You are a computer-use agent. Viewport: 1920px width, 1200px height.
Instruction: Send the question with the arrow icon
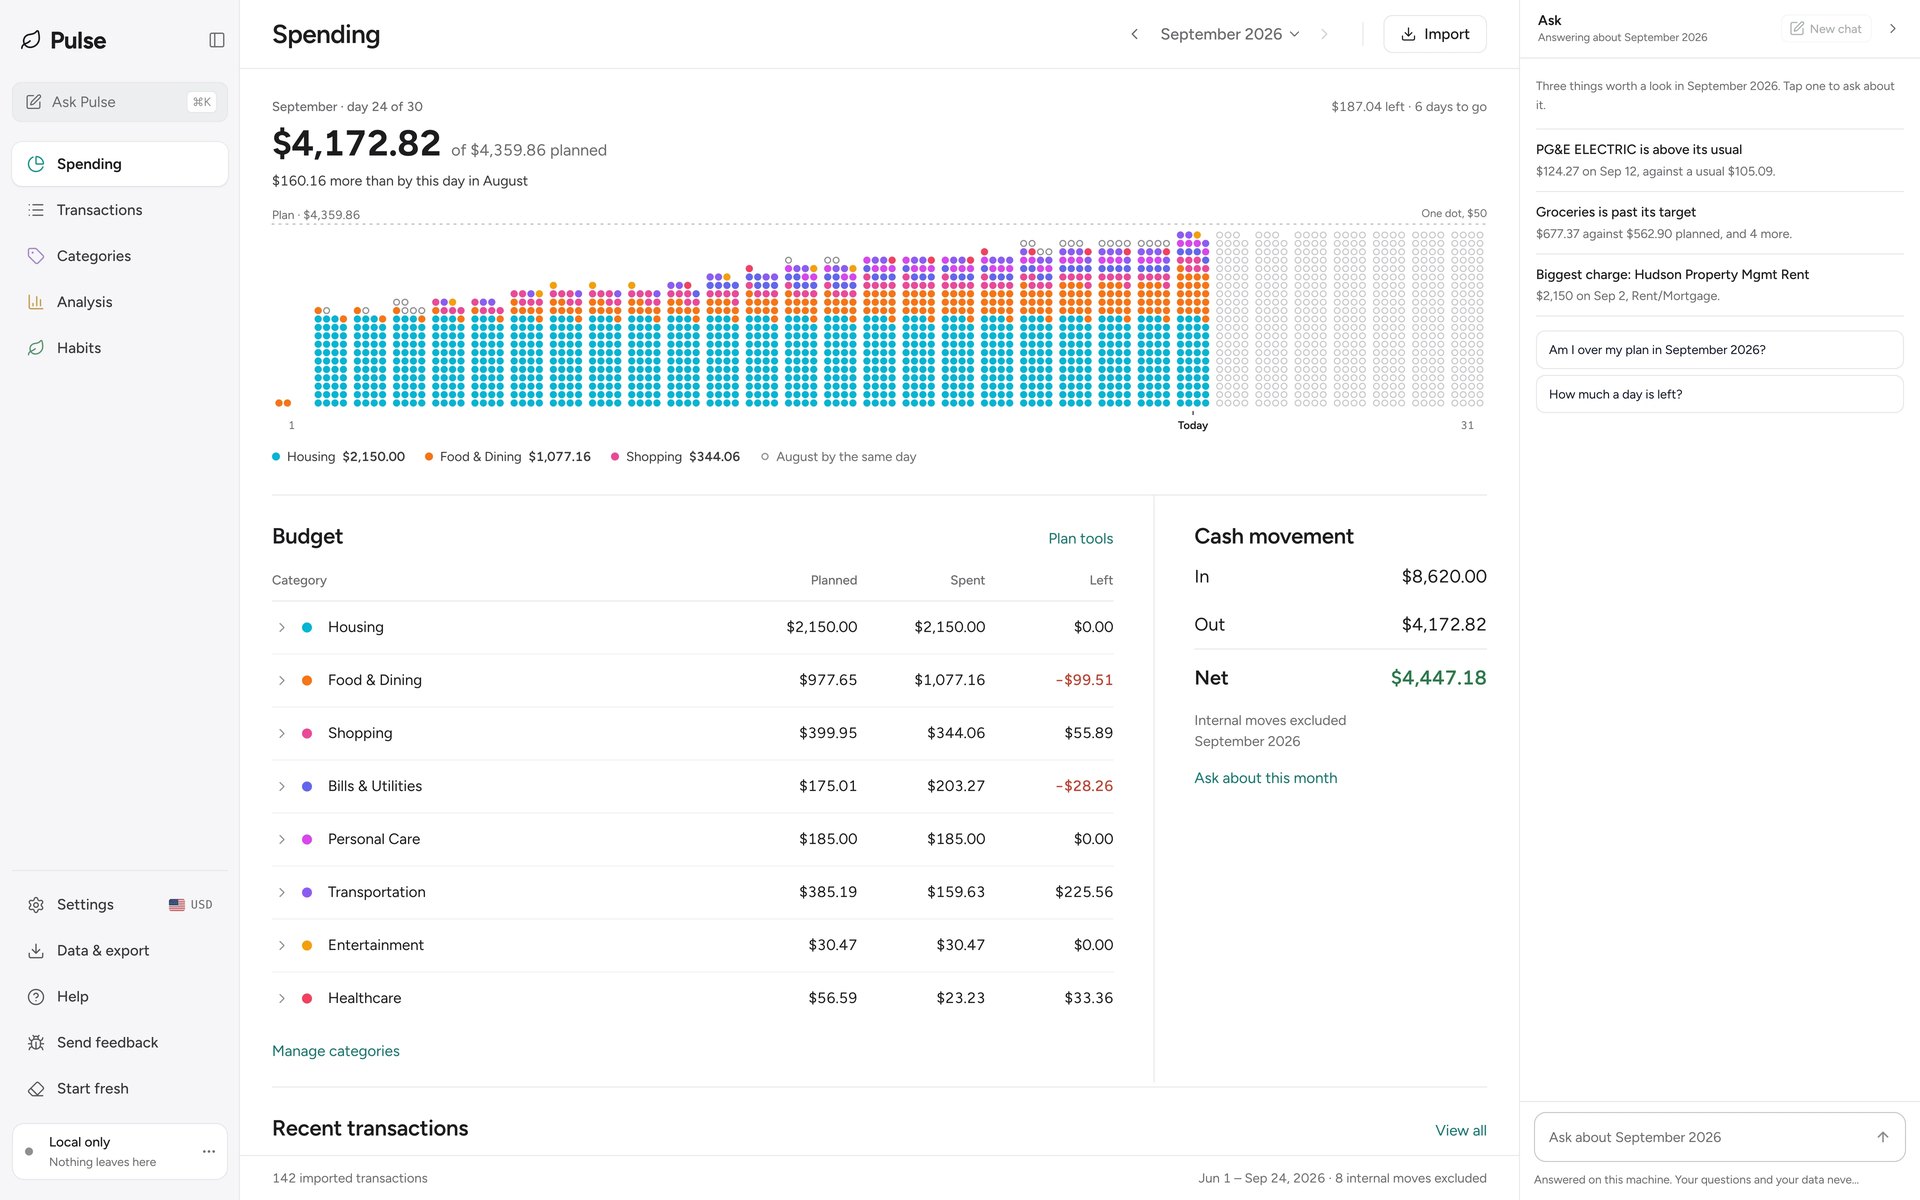[x=1883, y=1137]
